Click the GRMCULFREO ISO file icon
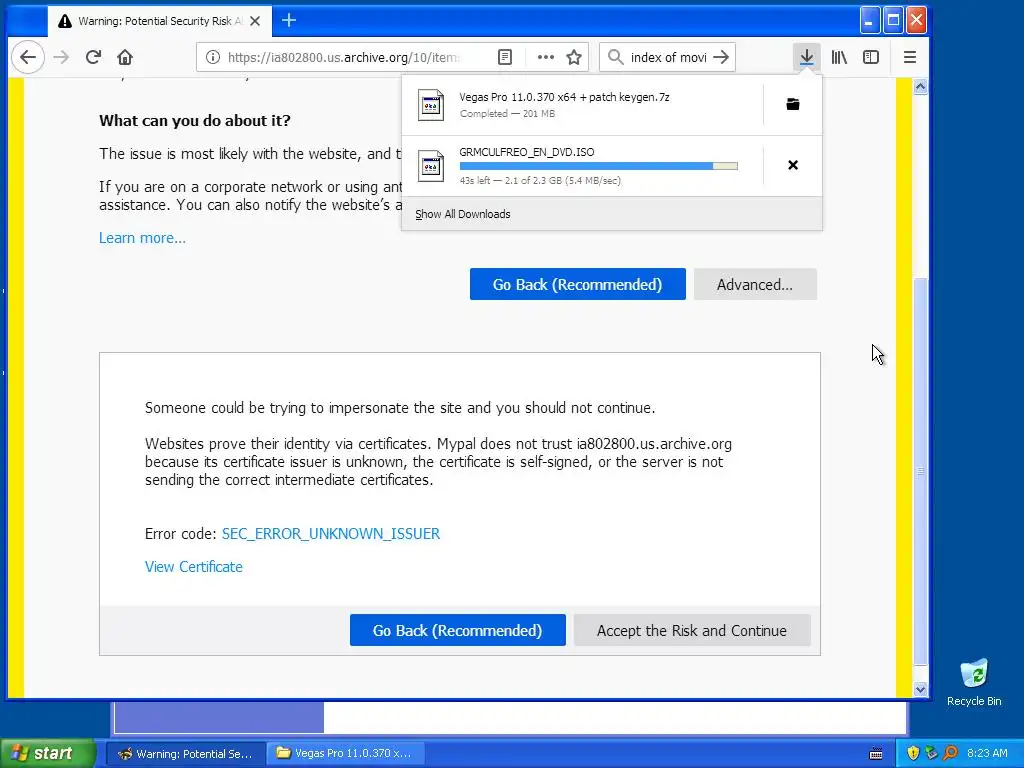 click(x=431, y=166)
